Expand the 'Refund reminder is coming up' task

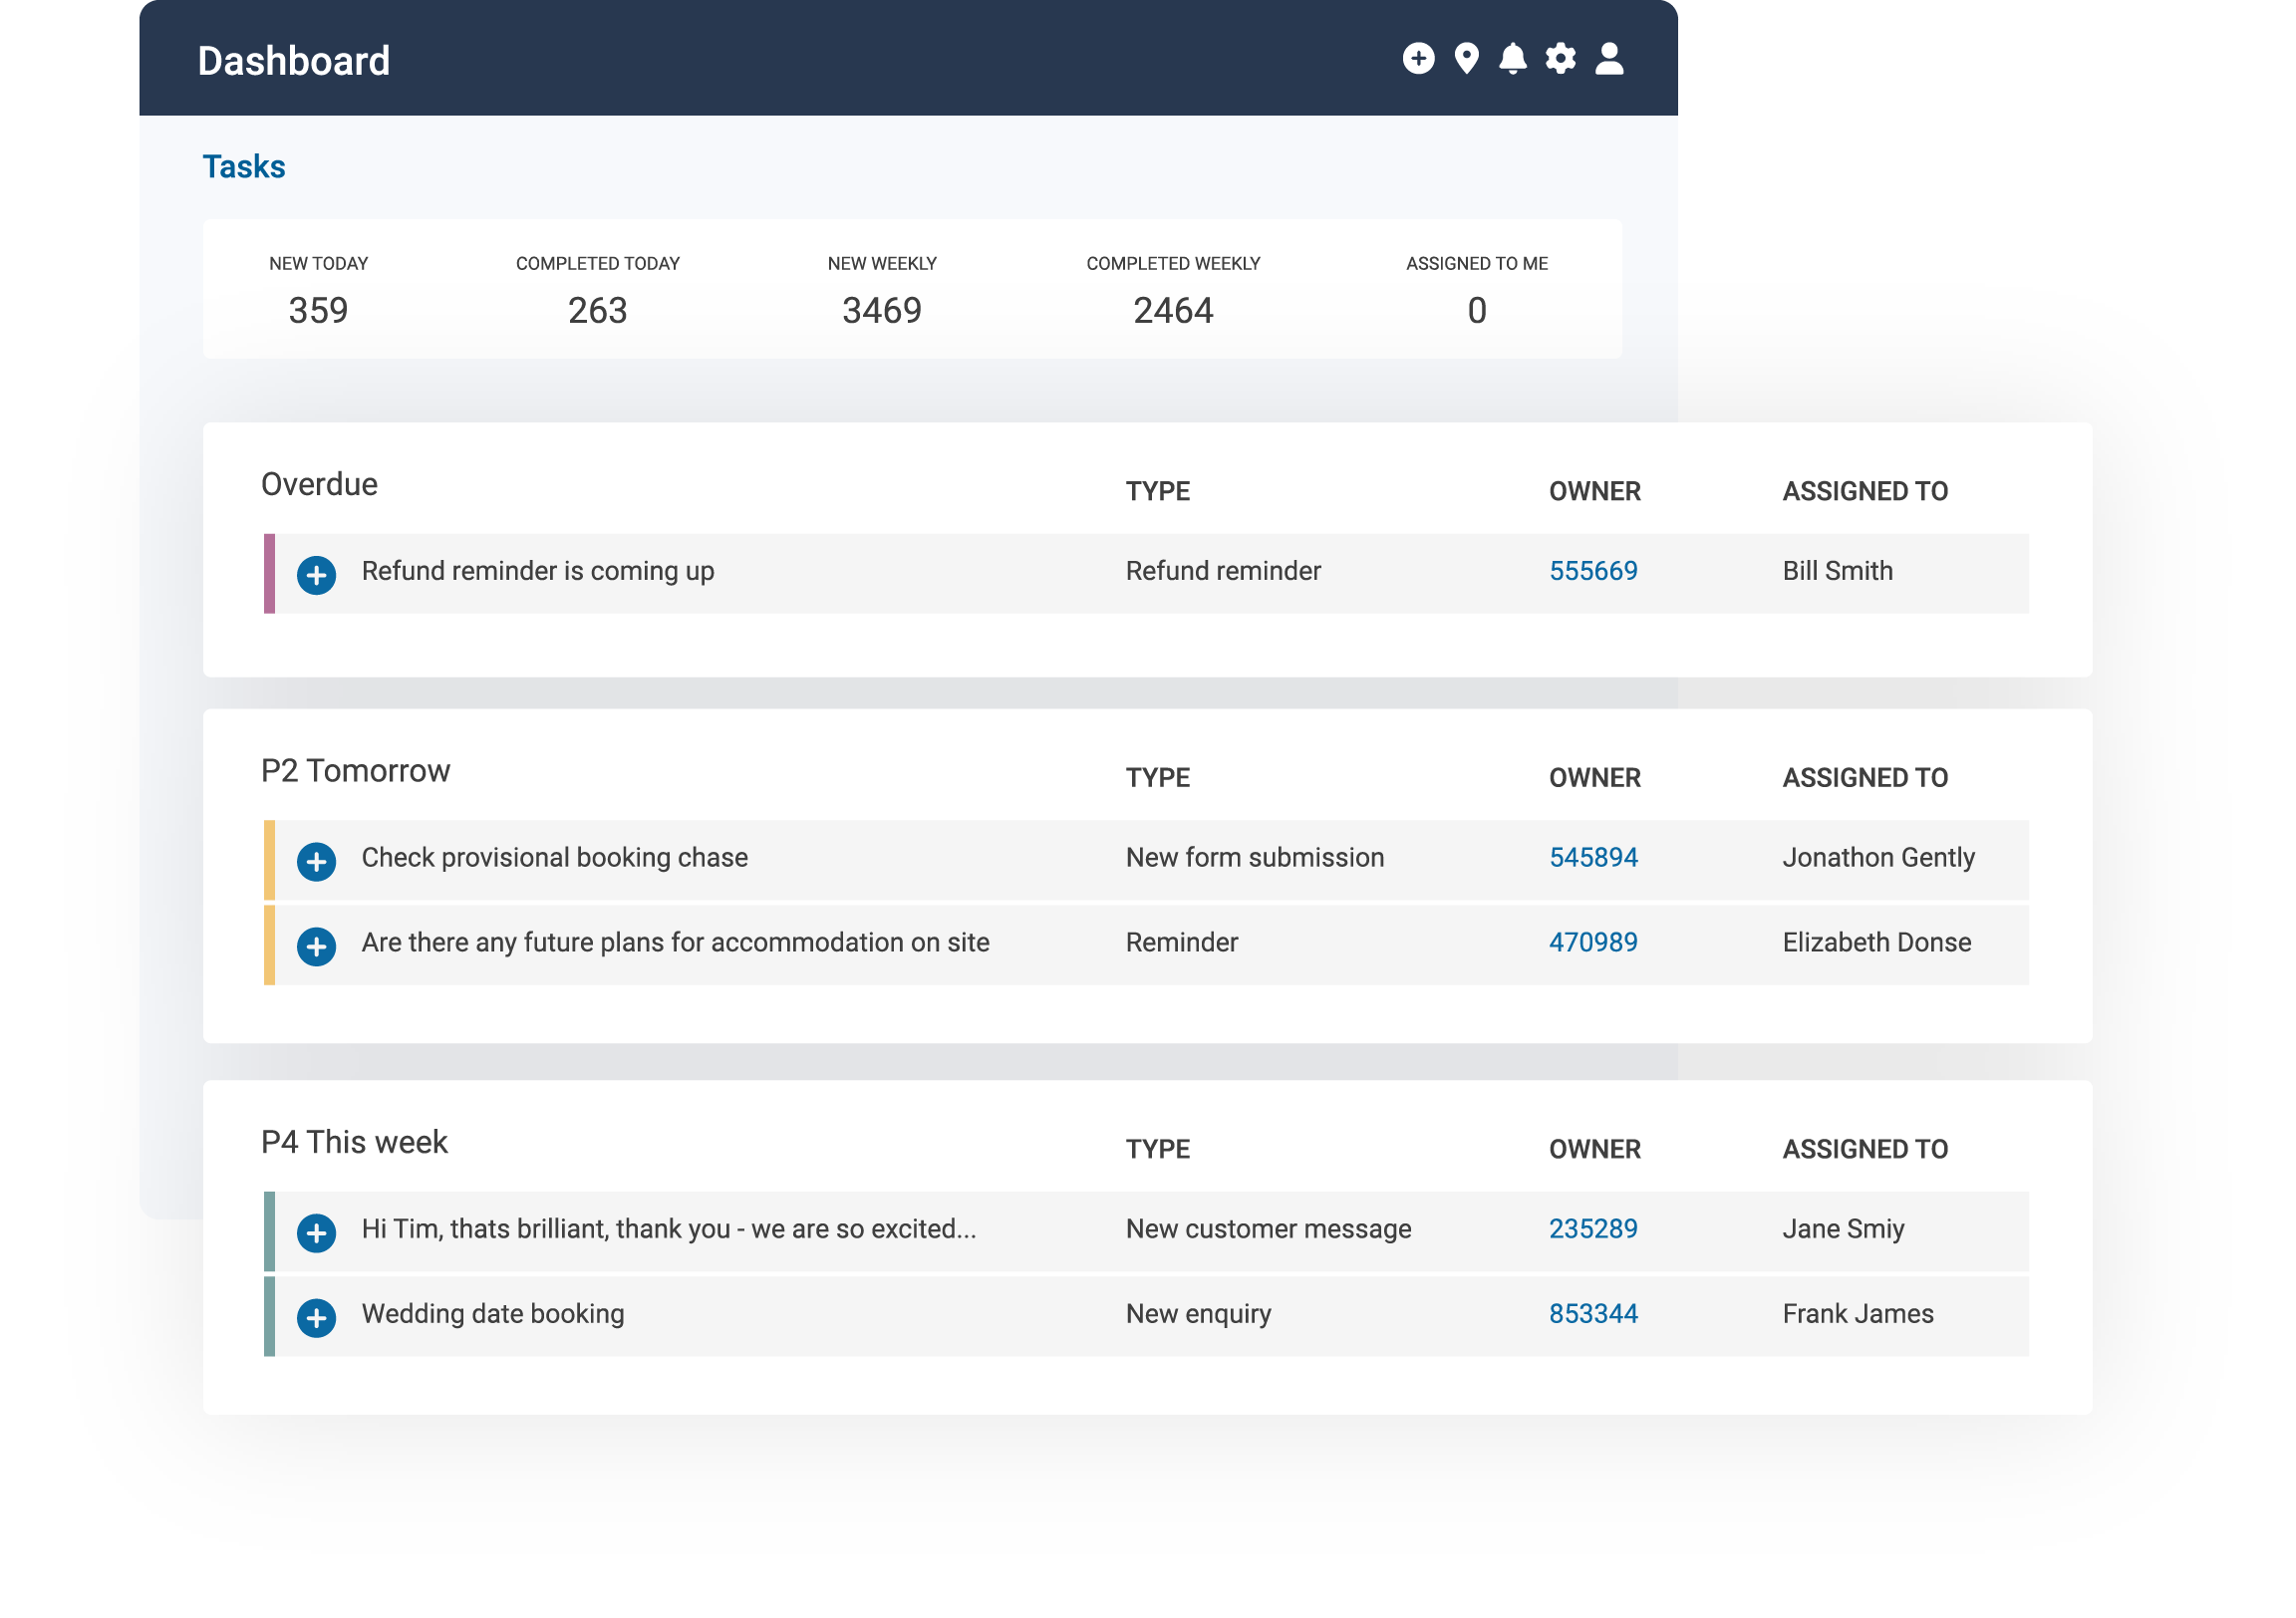[316, 575]
